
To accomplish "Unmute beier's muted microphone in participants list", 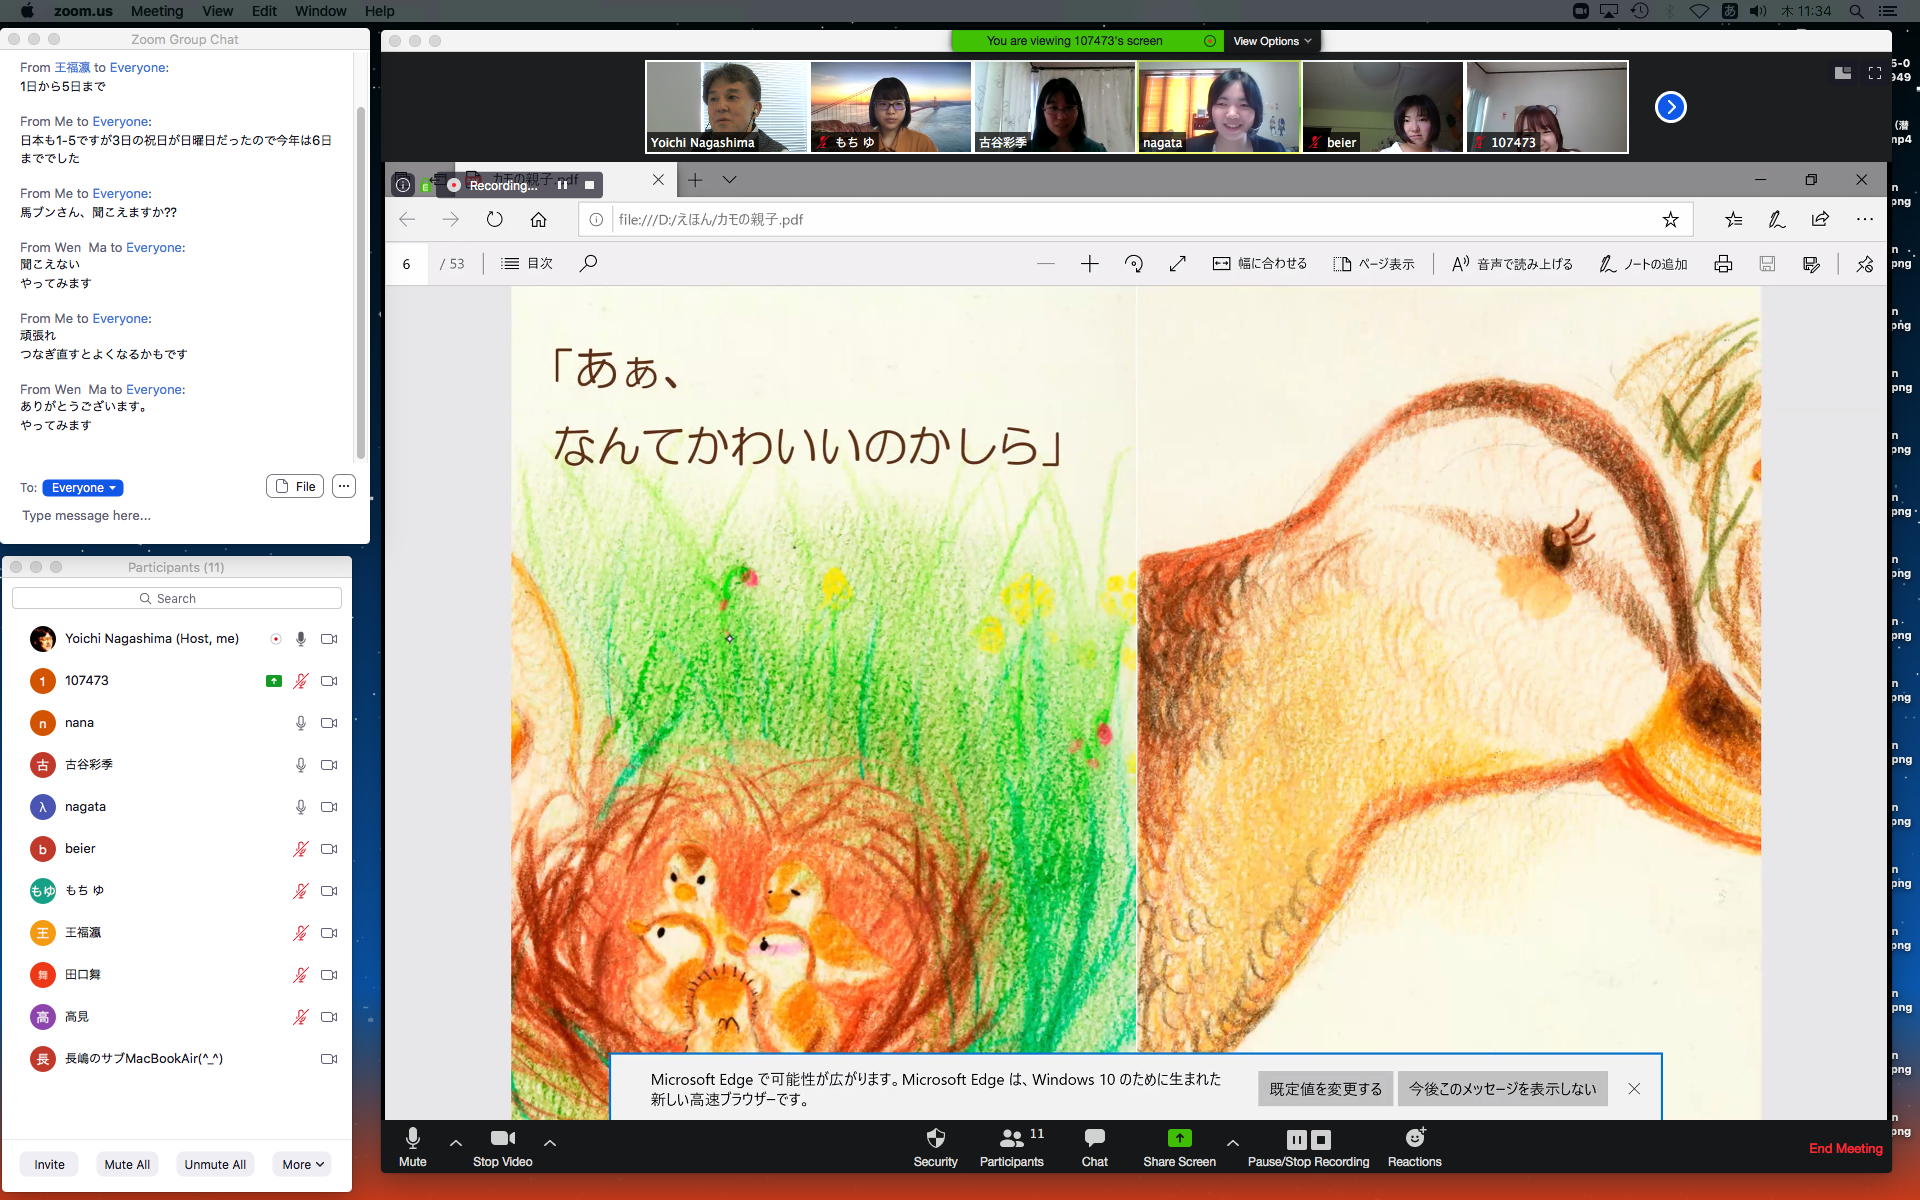I will [300, 849].
